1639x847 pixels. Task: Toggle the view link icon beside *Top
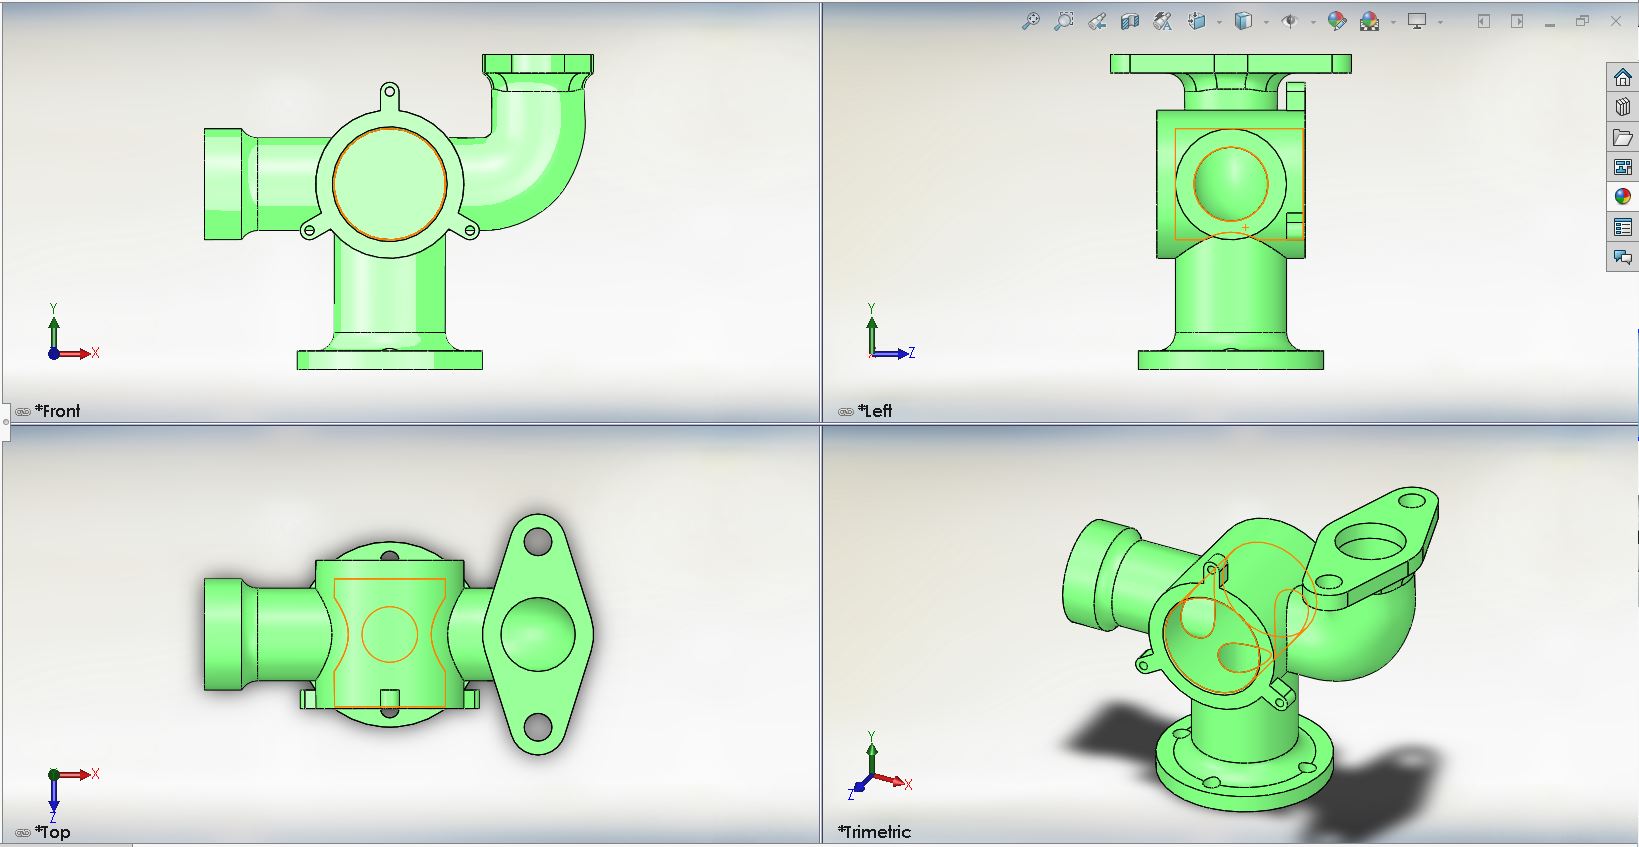tap(22, 832)
